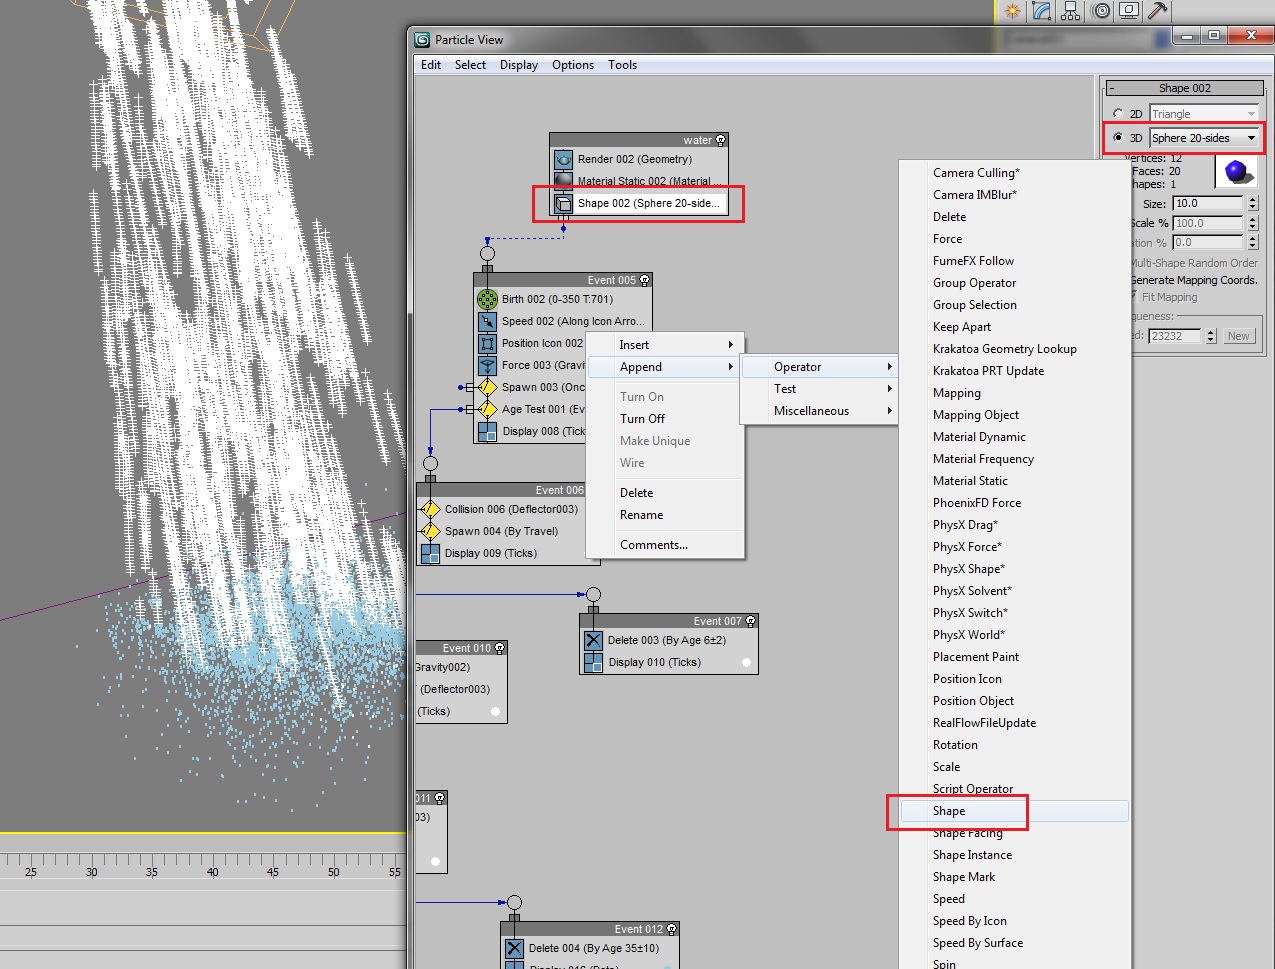Click the Birth 002 operator icon

(x=487, y=298)
